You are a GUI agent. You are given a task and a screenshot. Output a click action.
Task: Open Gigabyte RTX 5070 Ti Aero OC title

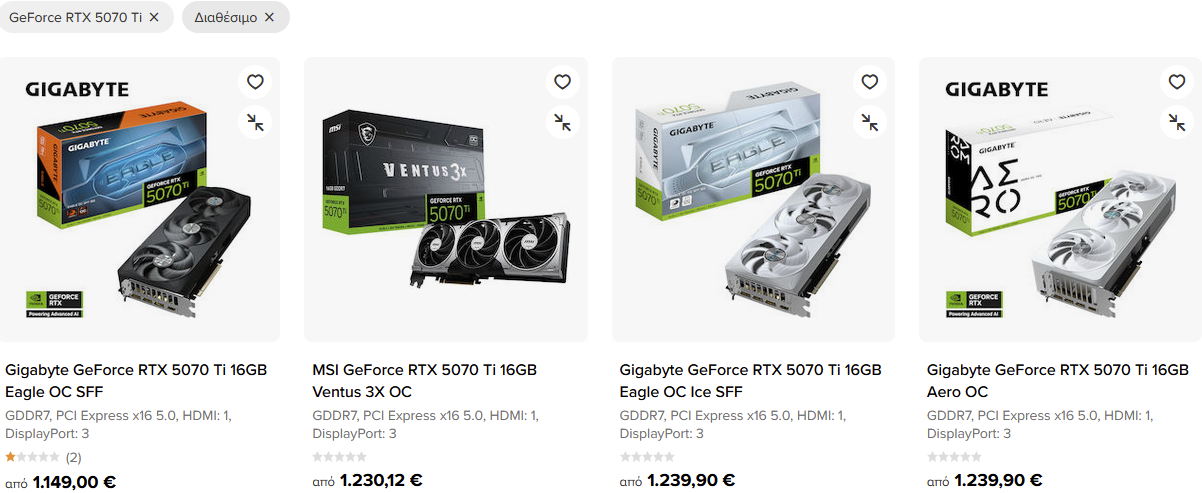pos(1058,381)
